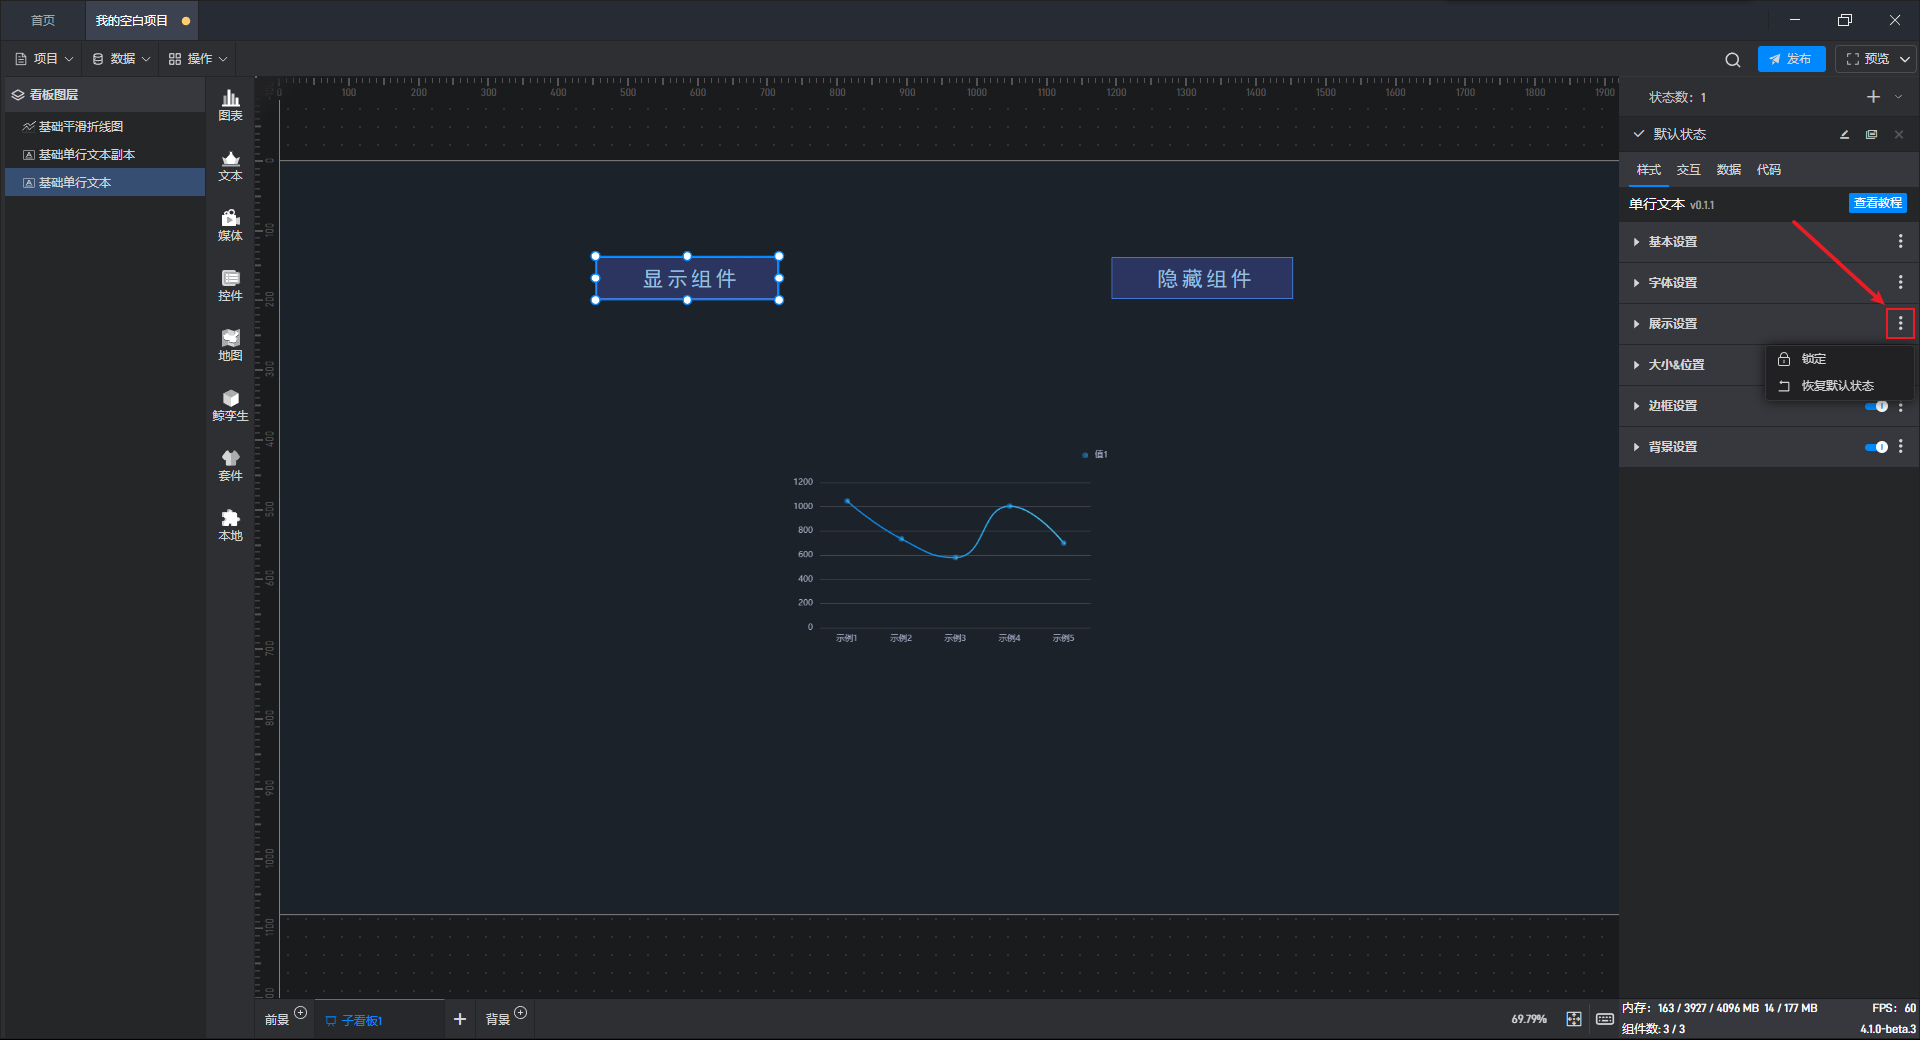
Task: Switch to the 数据 tab in properties panel
Action: [x=1729, y=170]
